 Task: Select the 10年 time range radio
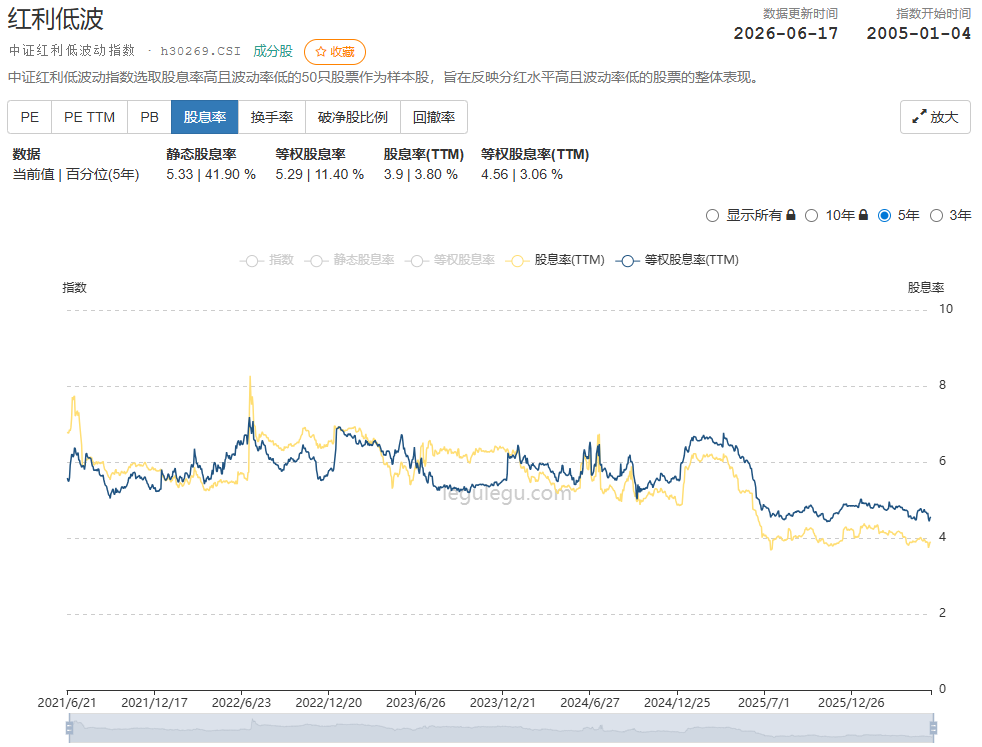pos(812,216)
